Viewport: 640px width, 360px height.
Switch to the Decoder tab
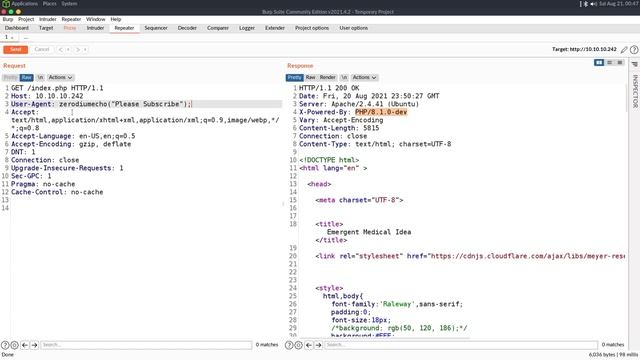[x=187, y=28]
